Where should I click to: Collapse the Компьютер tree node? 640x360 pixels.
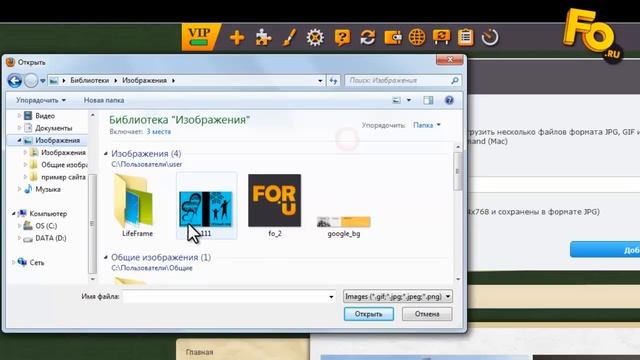pos(13,213)
